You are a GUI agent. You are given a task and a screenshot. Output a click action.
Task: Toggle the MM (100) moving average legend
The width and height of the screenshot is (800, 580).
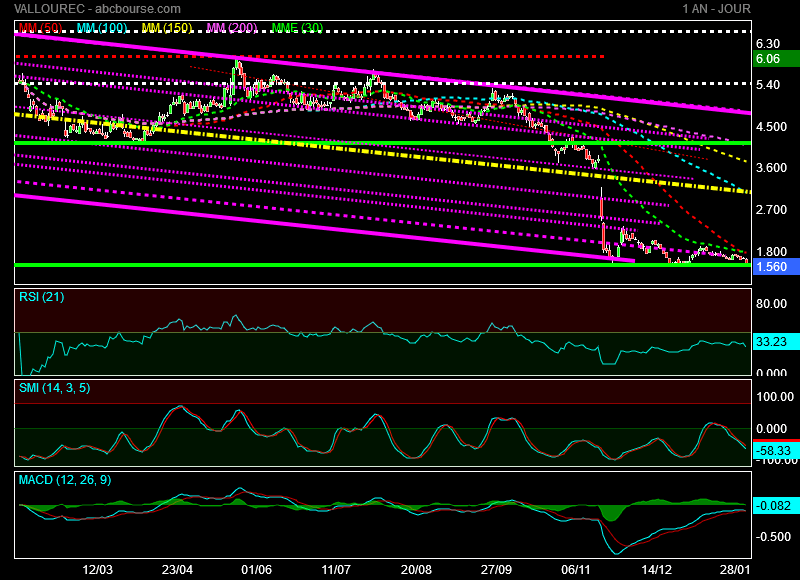[x=103, y=28]
